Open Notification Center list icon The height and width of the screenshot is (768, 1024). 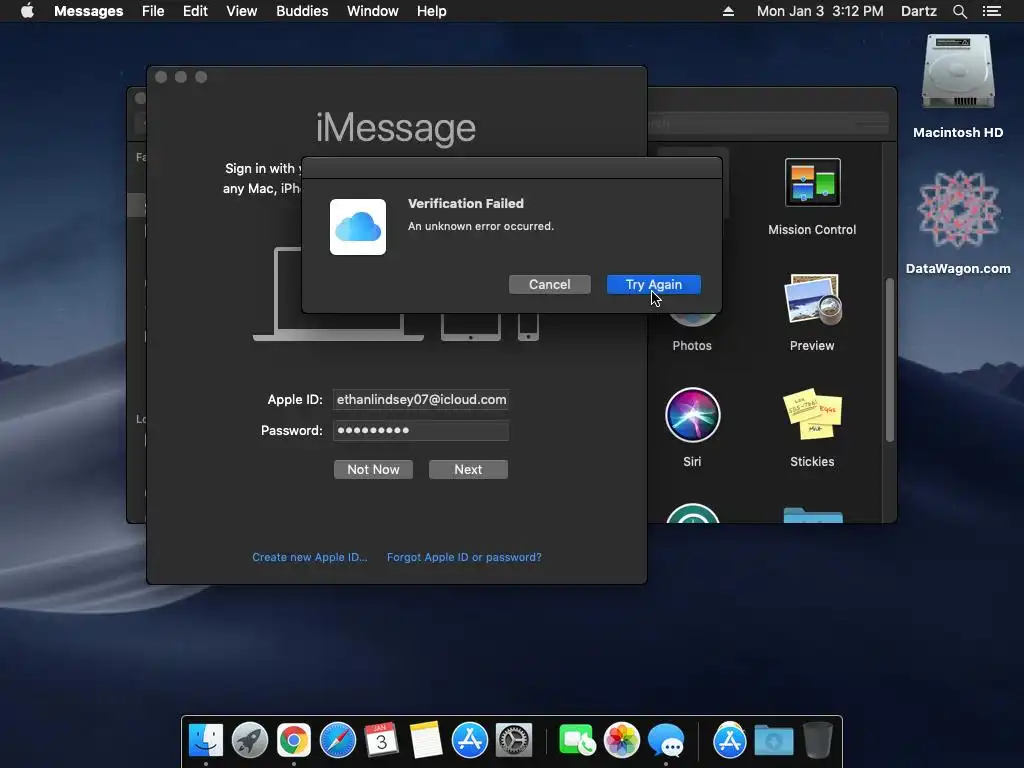tap(991, 11)
